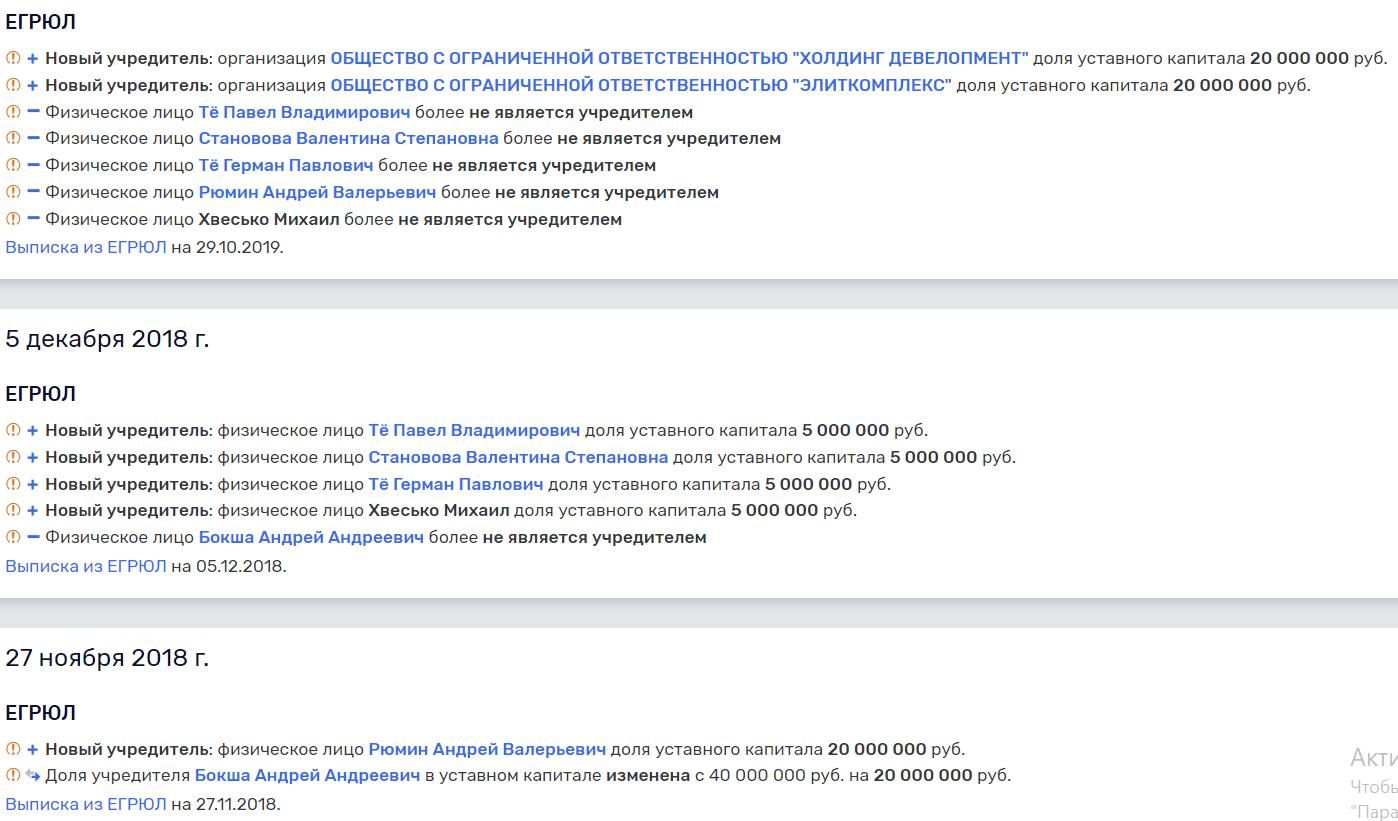Open the ХОЛДИНГ ДЕВЕЛОПМЕНТ company link
This screenshot has width=1398, height=821.
click(x=679, y=58)
